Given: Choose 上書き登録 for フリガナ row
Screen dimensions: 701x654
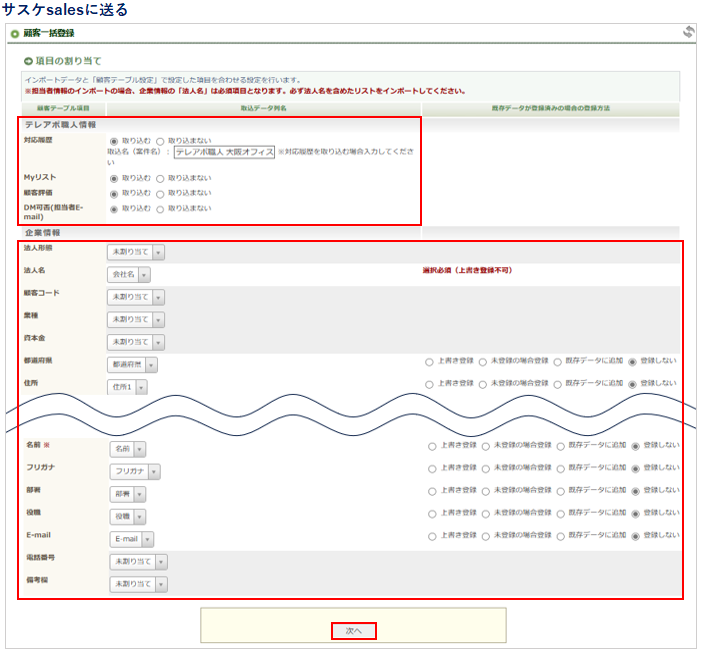Looking at the screenshot, I should click(432, 469).
